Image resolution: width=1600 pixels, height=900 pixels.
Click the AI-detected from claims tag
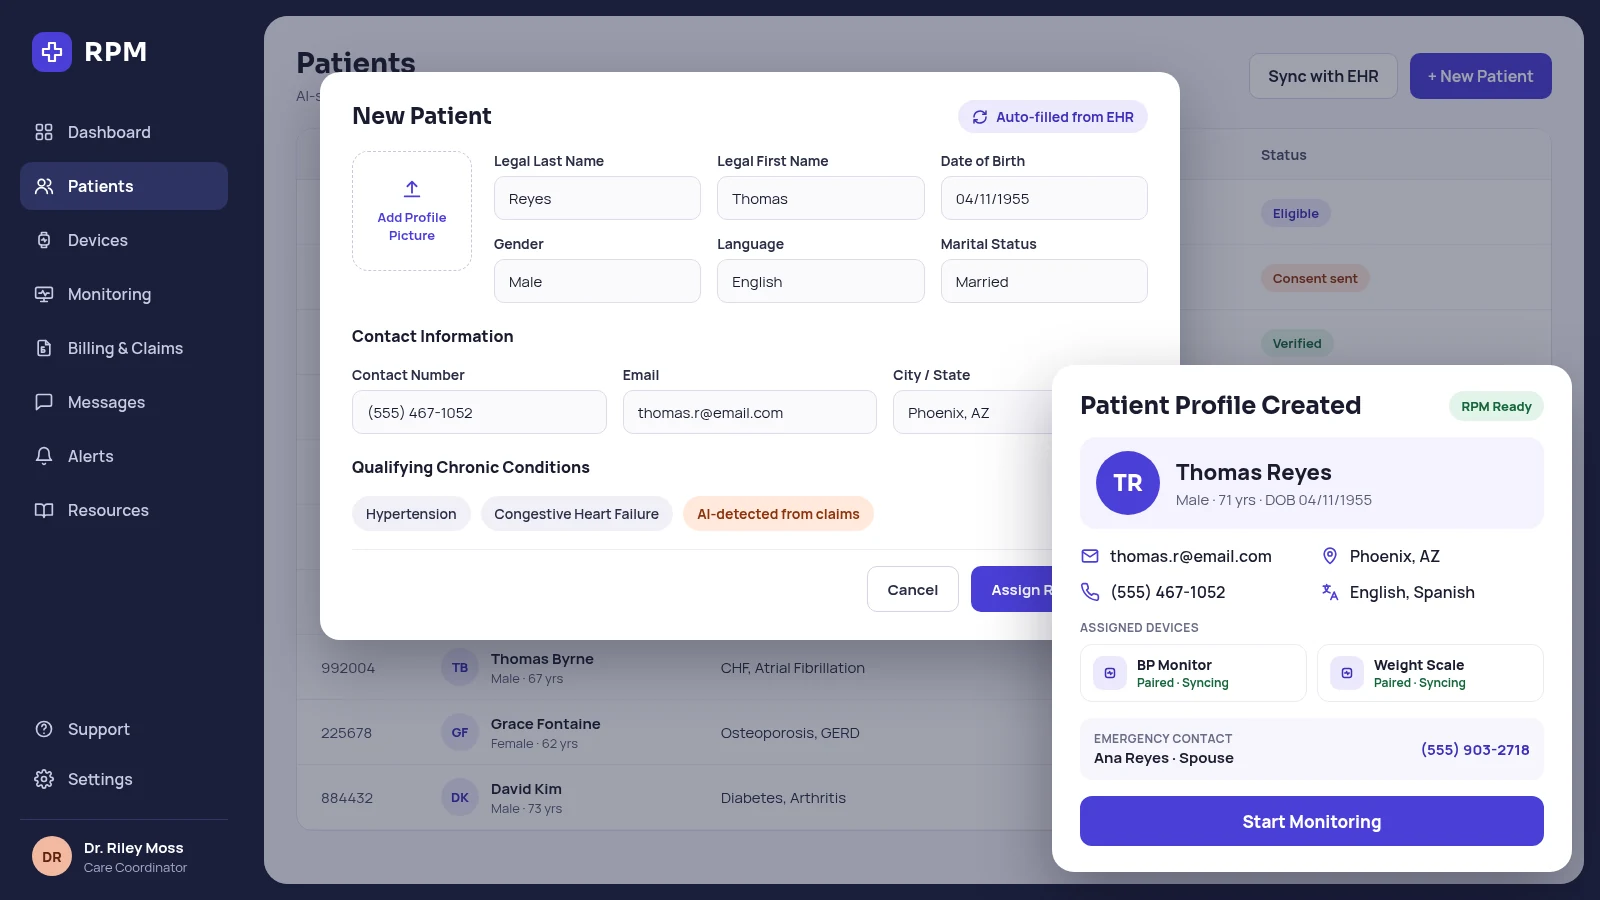pyautogui.click(x=778, y=514)
